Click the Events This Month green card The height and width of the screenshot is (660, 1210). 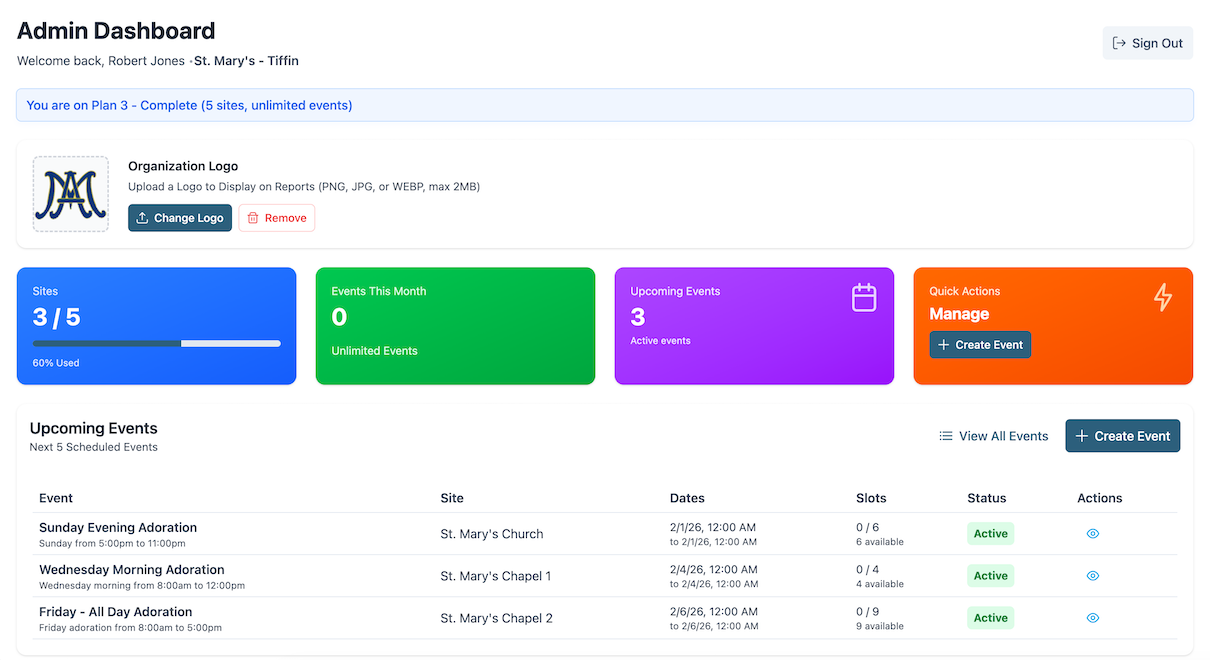click(455, 325)
